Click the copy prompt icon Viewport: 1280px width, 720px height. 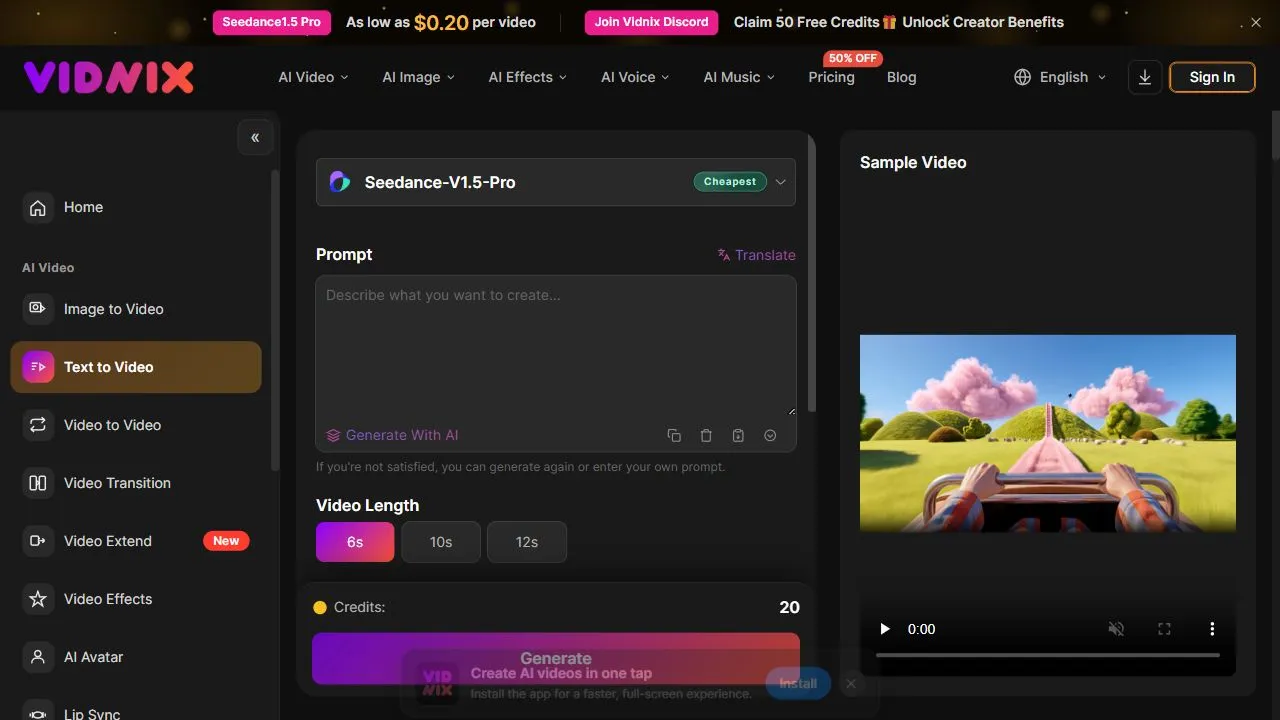pyautogui.click(x=674, y=435)
